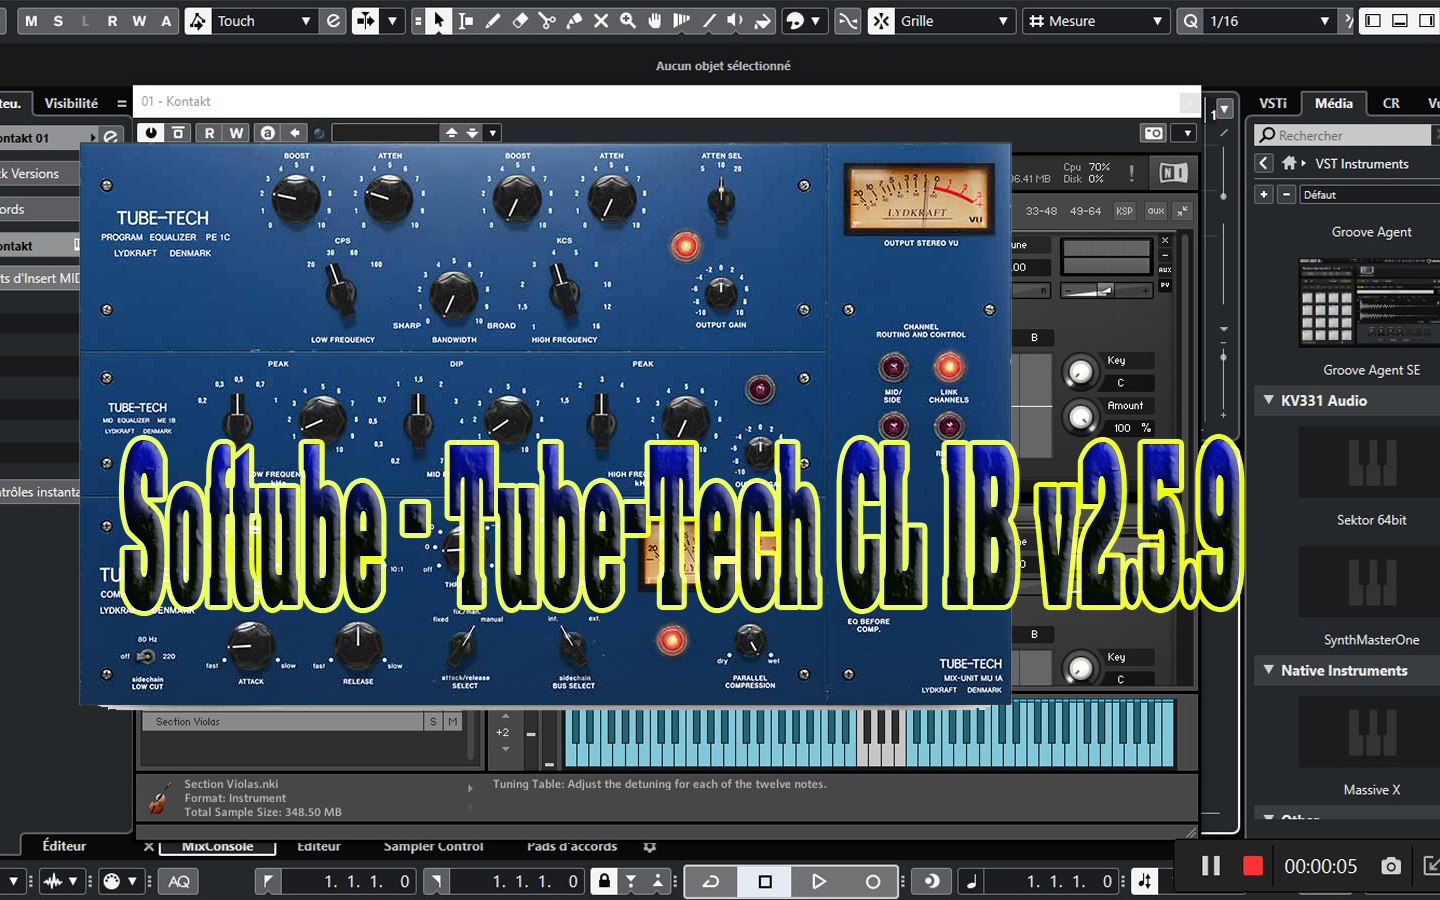
Task: Toggle plugin Read automation R button
Action: (209, 133)
